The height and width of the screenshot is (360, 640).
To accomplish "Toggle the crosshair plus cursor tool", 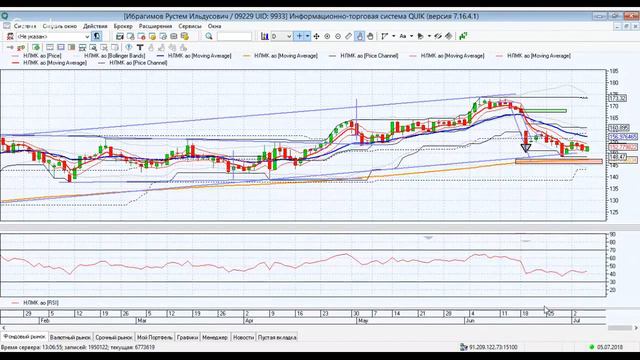I will pyautogui.click(x=299, y=36).
